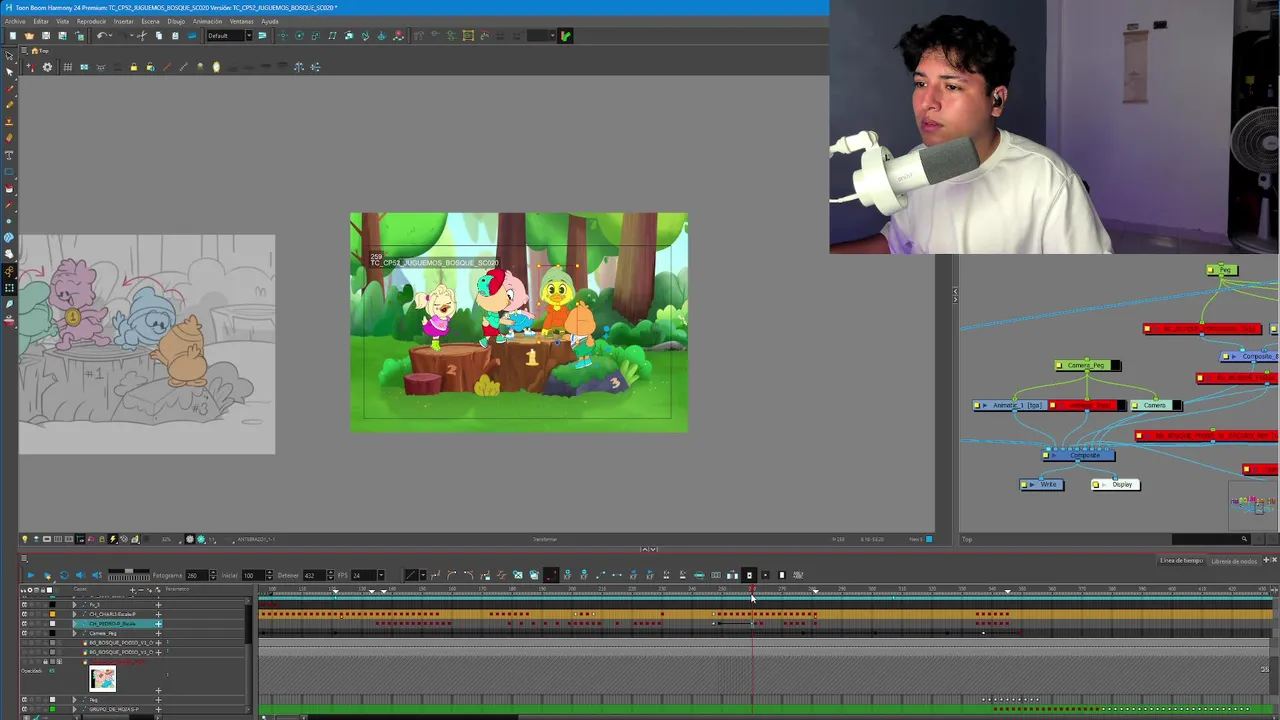Open the FPS dropdown in timeline toolbar
The width and height of the screenshot is (1280, 720).
[381, 575]
